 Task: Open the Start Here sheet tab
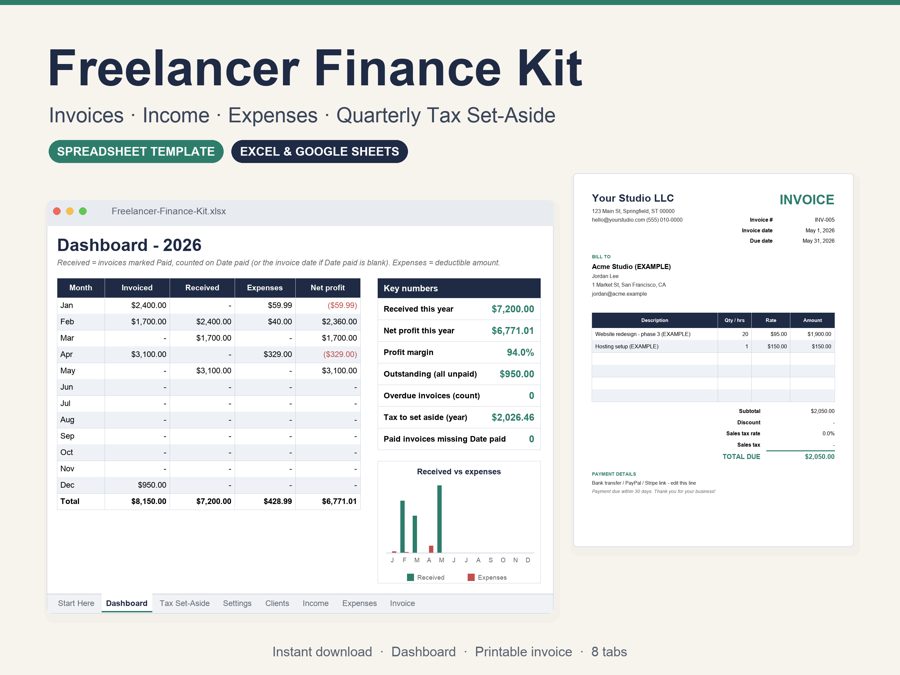pyautogui.click(x=76, y=603)
